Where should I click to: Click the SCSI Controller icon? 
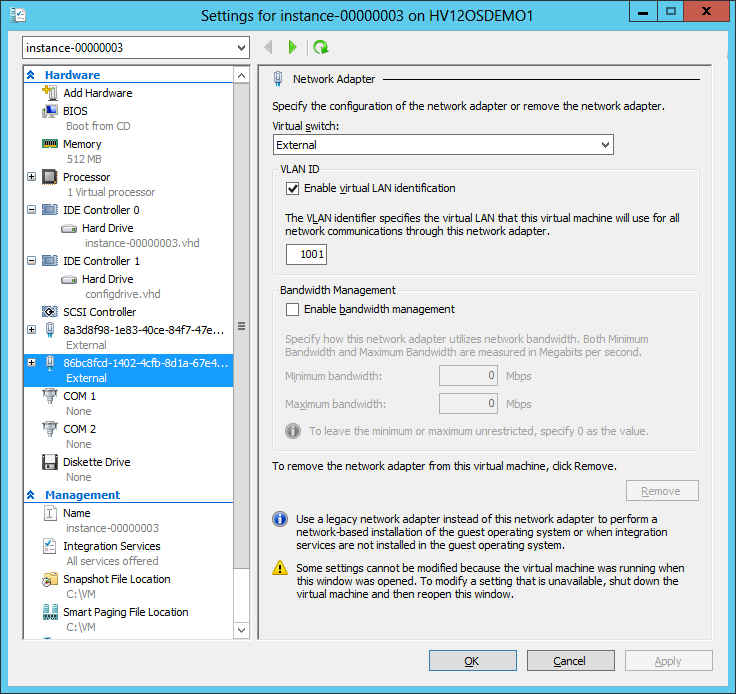(50, 312)
